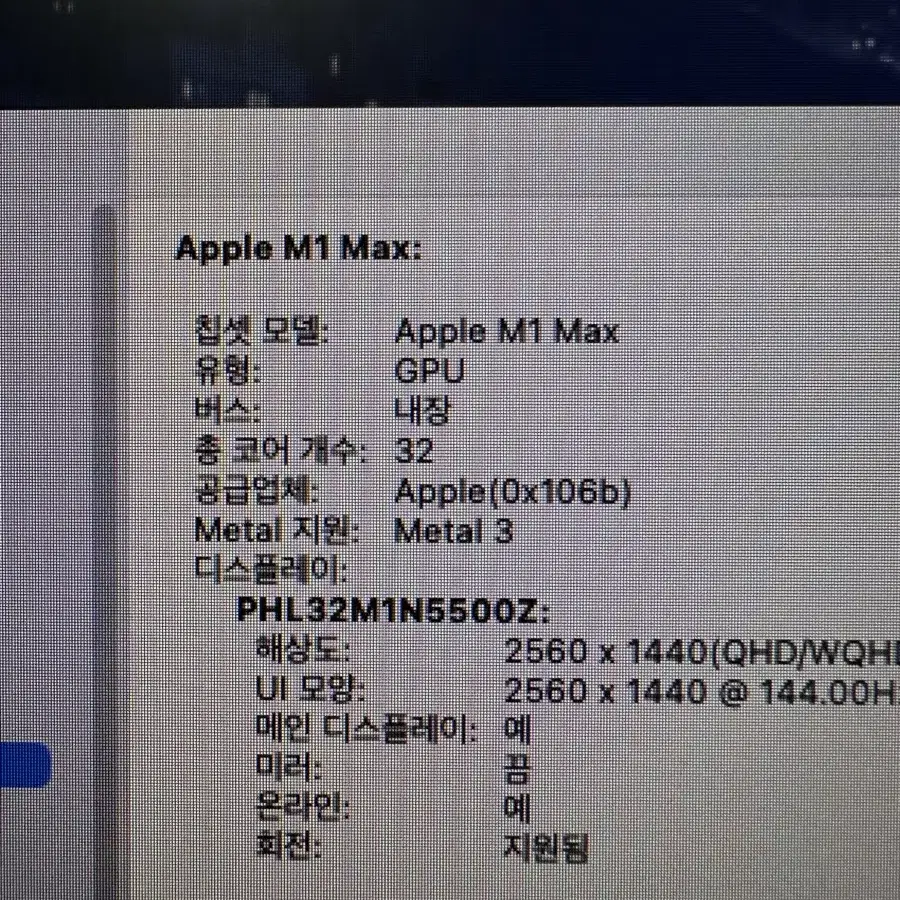Click the vendor value "Apple(0x106b)"

513,492
